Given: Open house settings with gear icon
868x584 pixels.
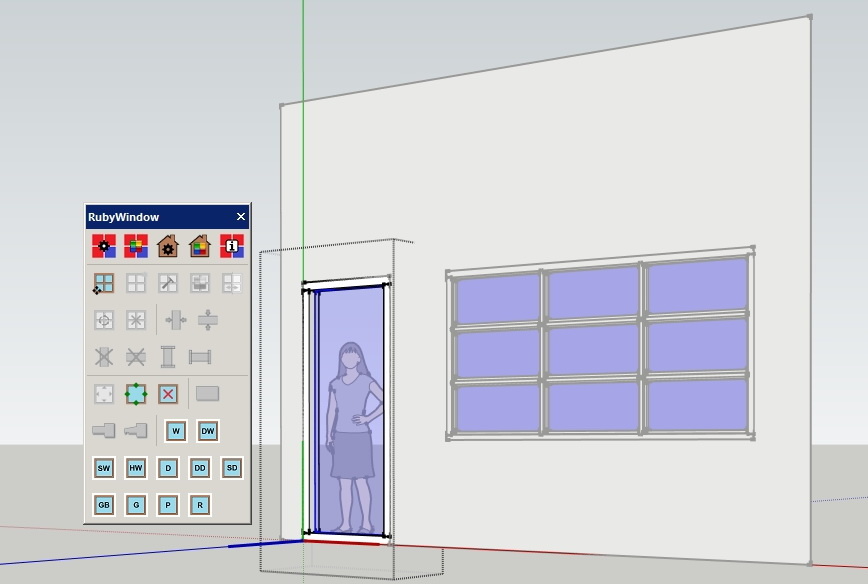Looking at the screenshot, I should tap(168, 246).
